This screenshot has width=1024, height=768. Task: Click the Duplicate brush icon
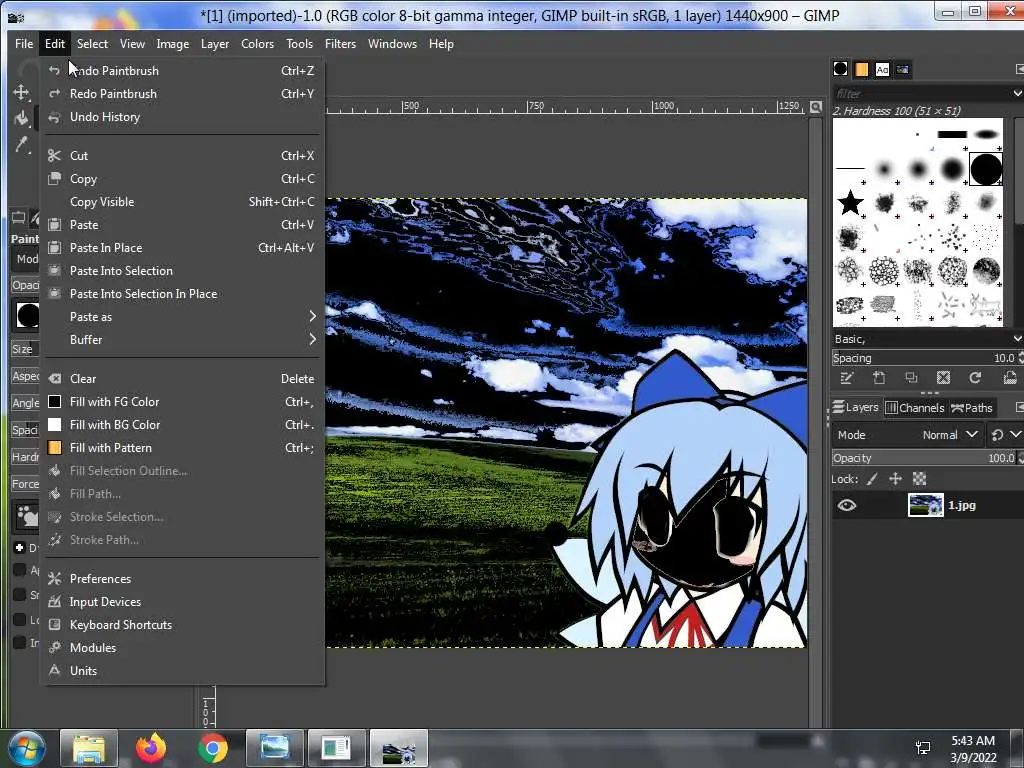(911, 377)
